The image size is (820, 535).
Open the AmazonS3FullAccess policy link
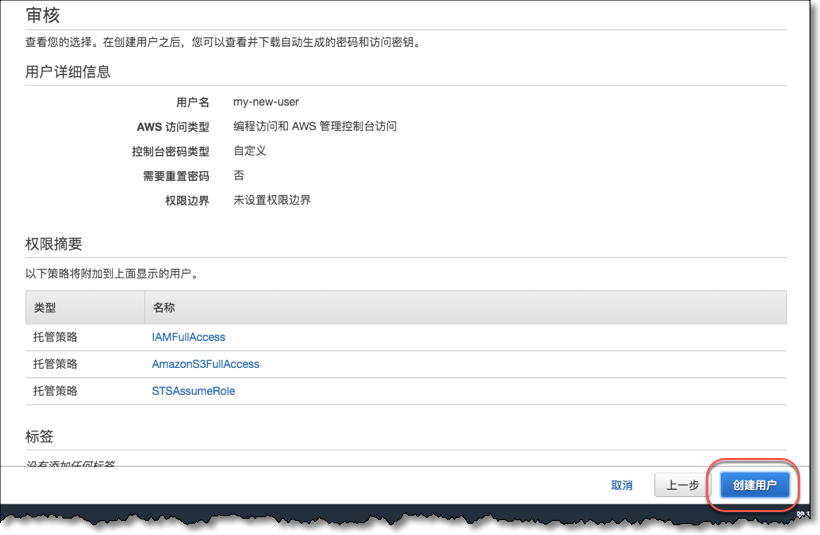tap(206, 364)
